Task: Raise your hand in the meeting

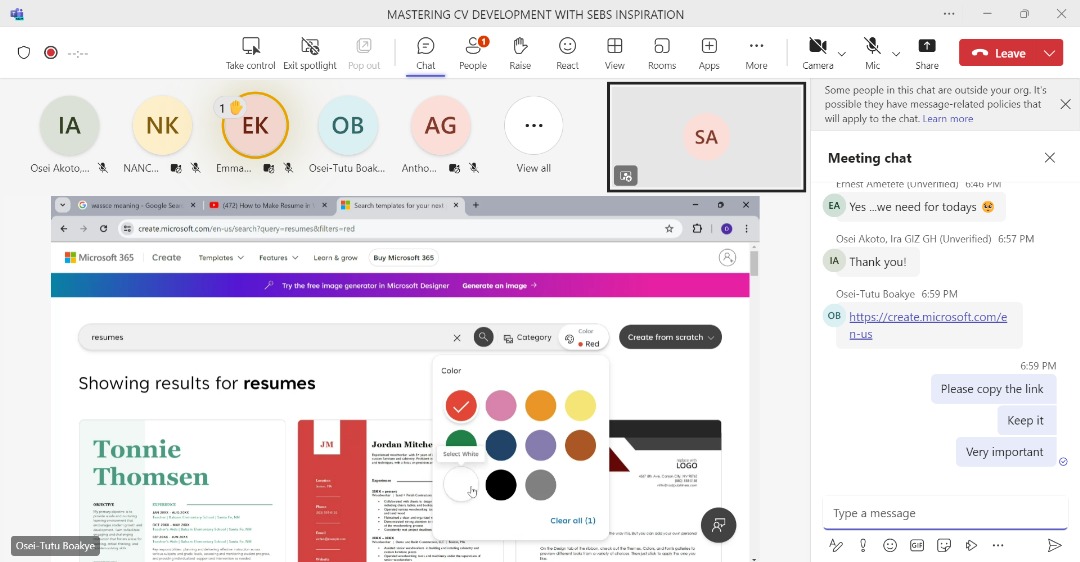Action: 520,53
